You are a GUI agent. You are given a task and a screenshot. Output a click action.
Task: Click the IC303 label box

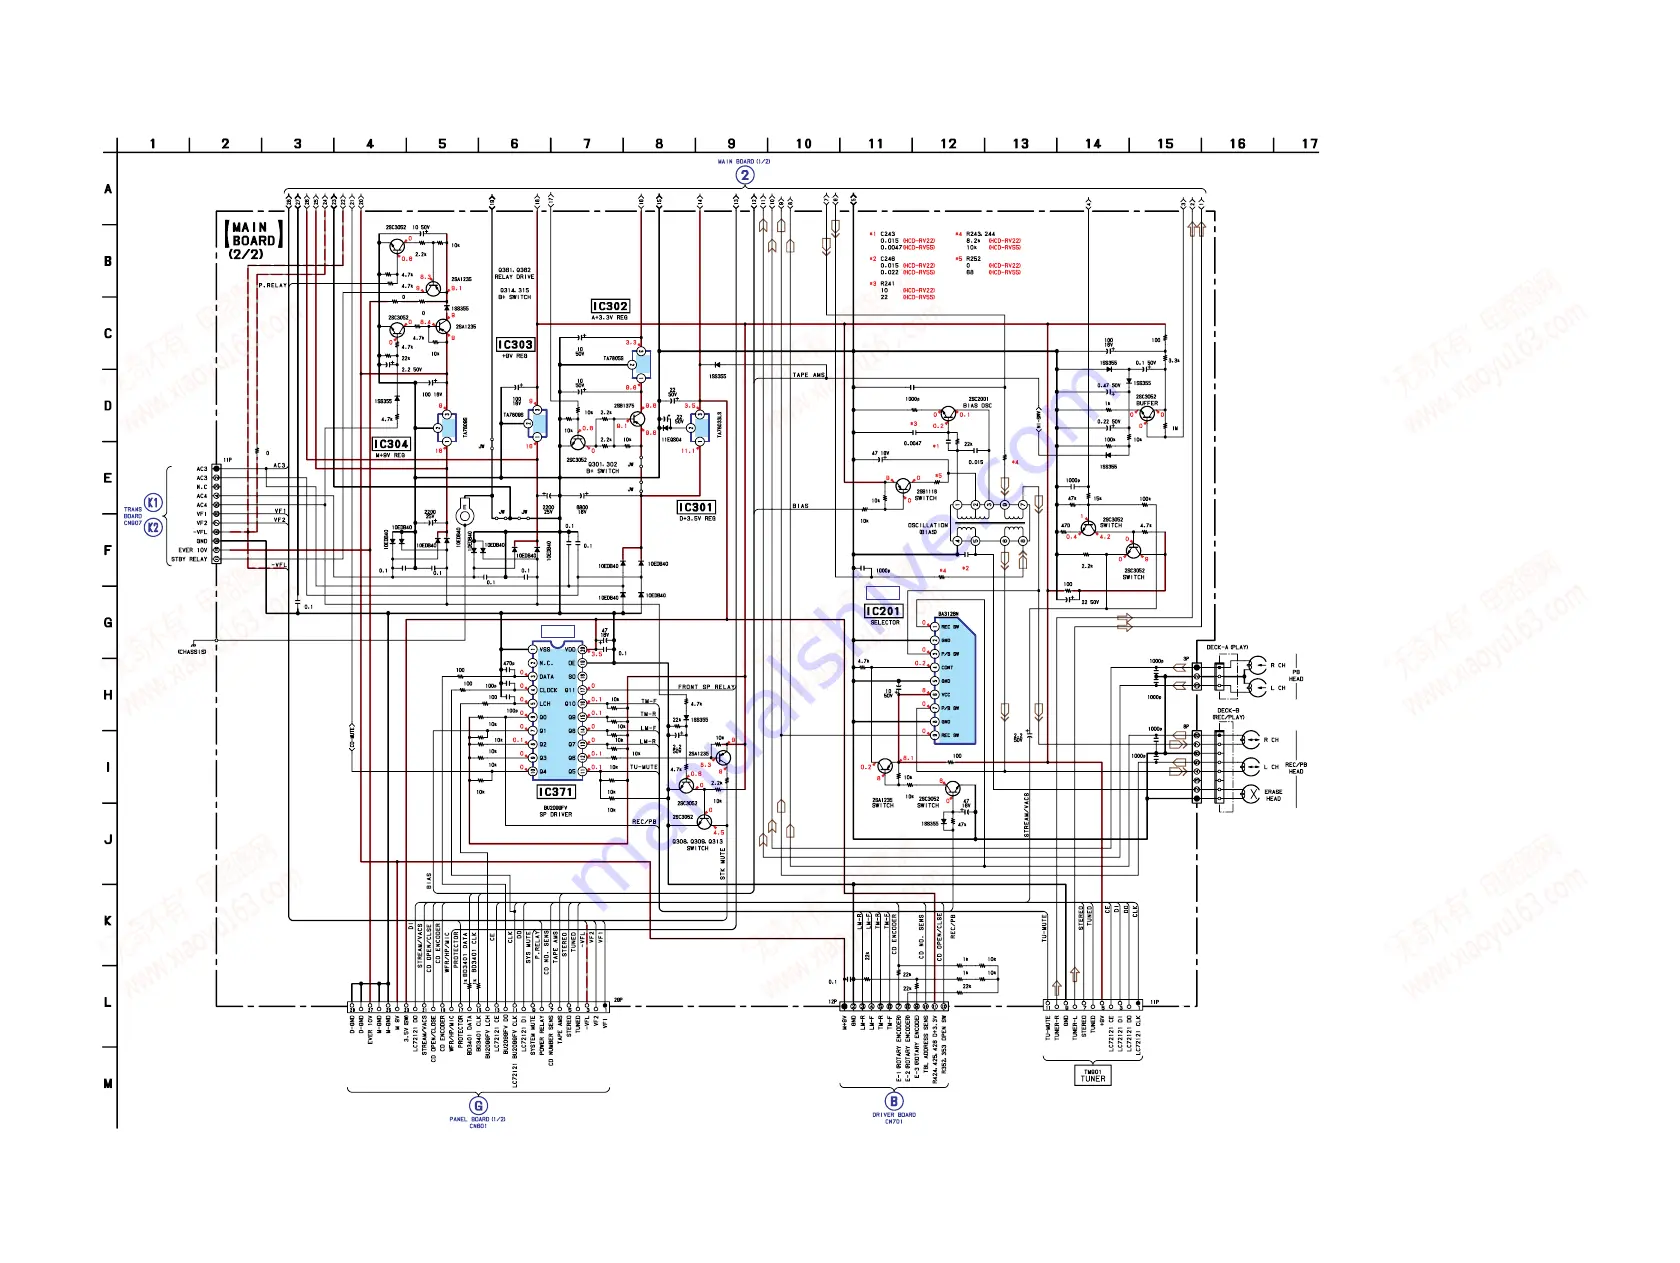(515, 344)
